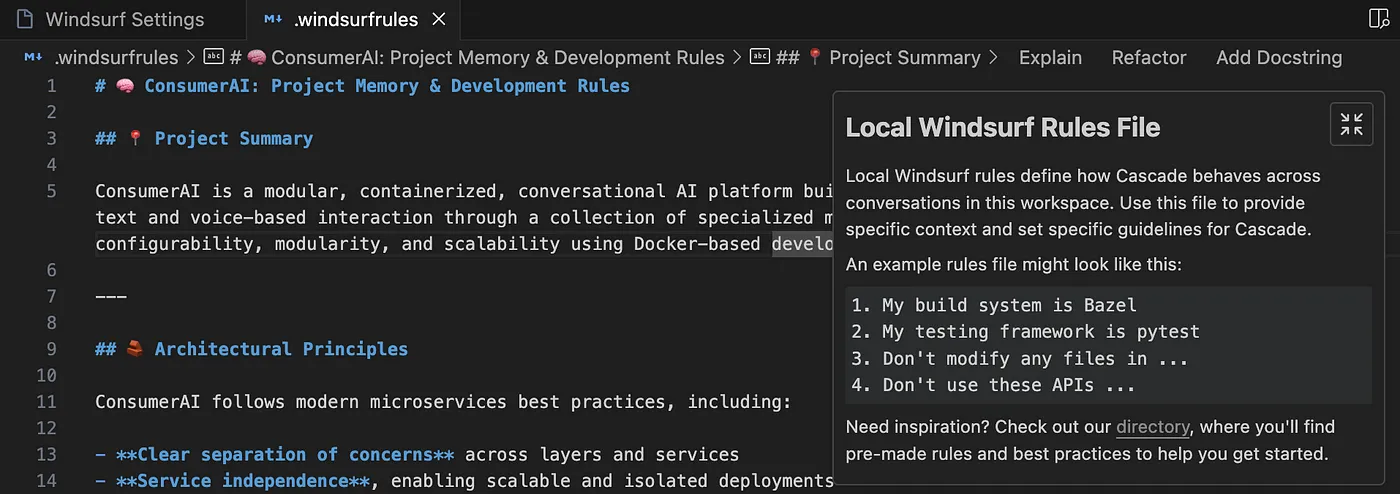
Task: Click the chevron after .windsurfrules breadcrumb
Action: click(x=190, y=58)
